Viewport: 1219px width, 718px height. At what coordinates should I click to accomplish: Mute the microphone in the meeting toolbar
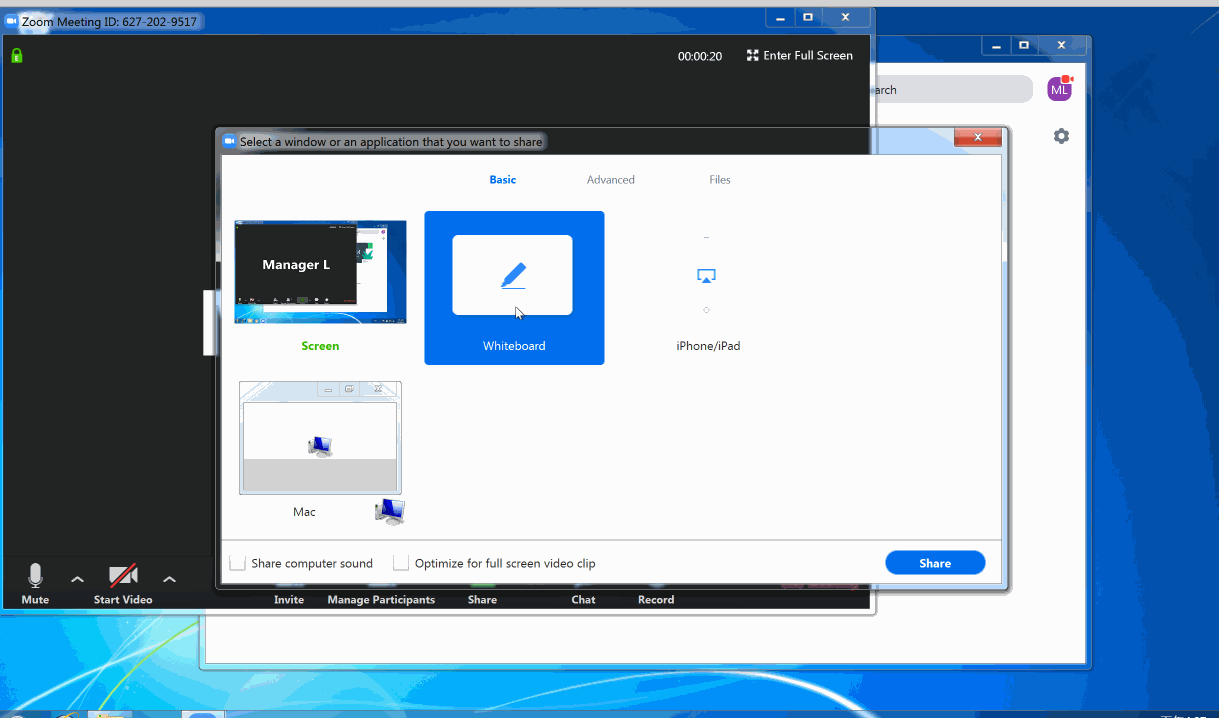[x=35, y=583]
